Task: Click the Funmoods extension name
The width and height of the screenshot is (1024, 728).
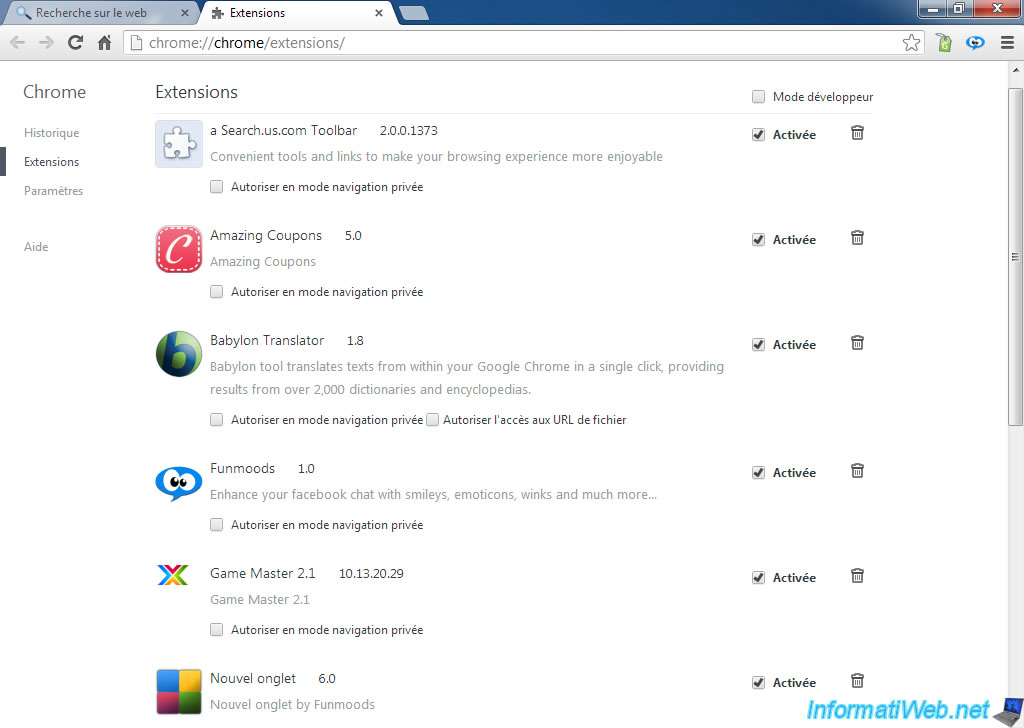Action: point(242,469)
